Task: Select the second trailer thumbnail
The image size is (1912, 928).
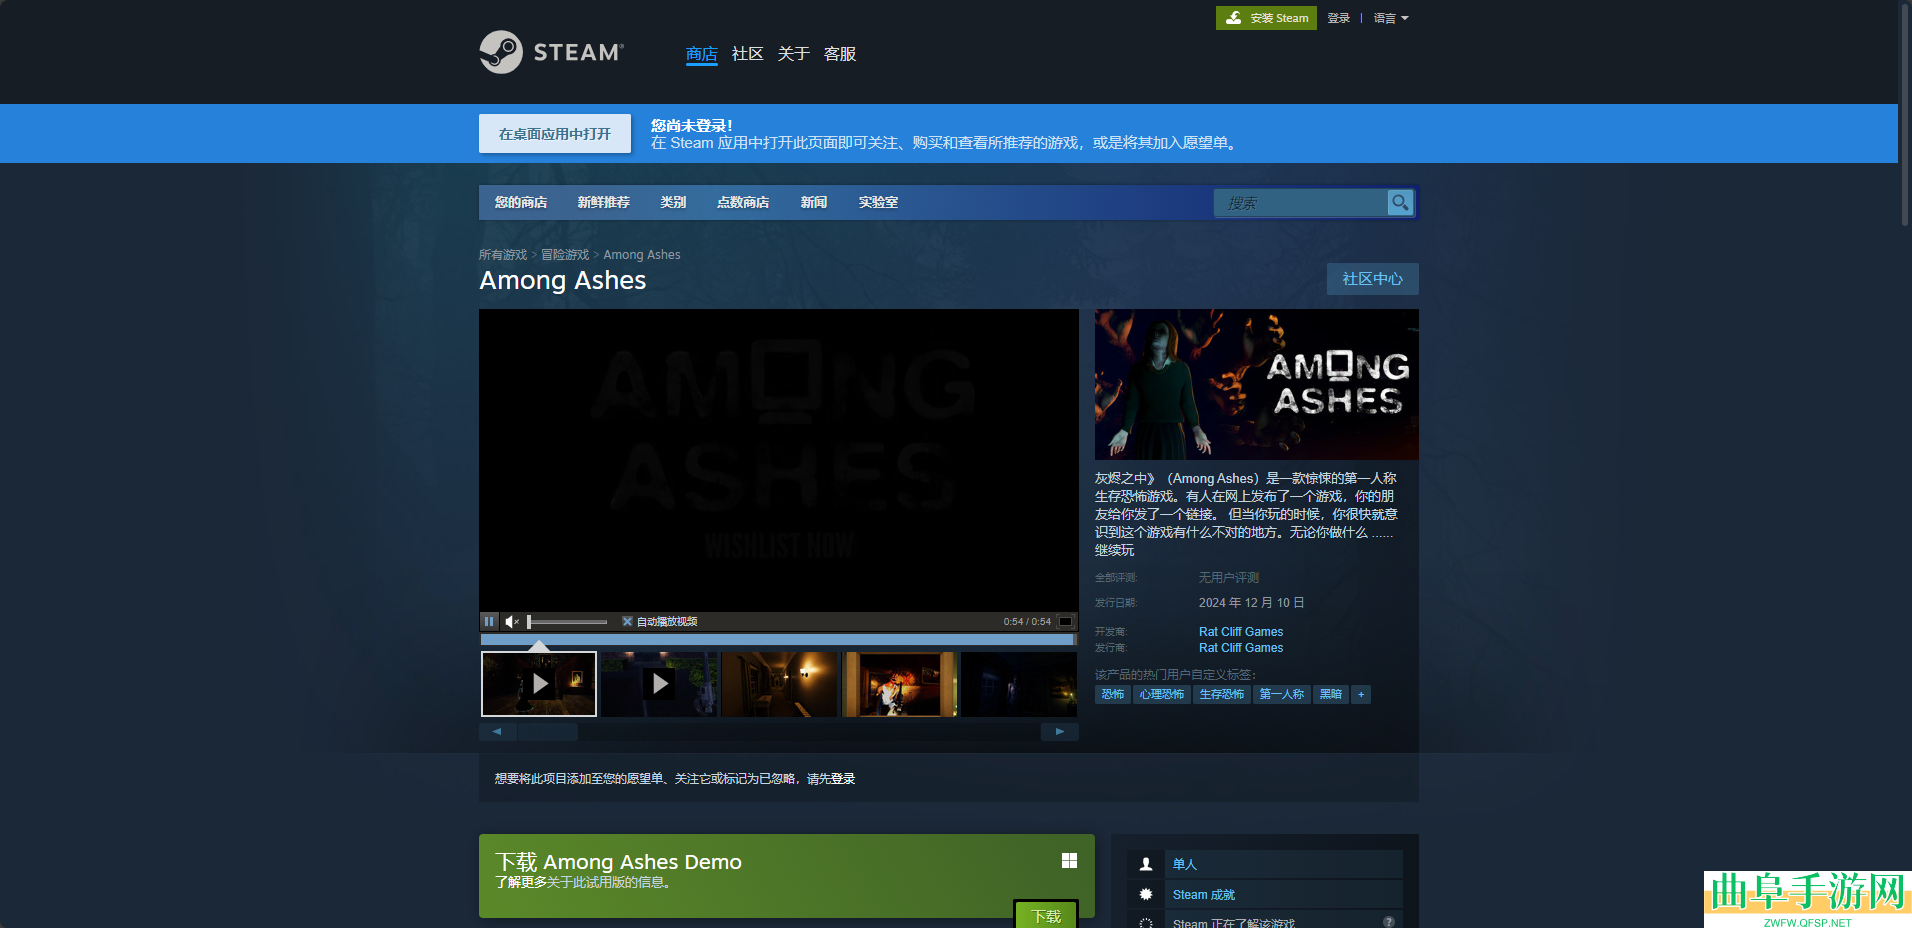Action: point(659,684)
